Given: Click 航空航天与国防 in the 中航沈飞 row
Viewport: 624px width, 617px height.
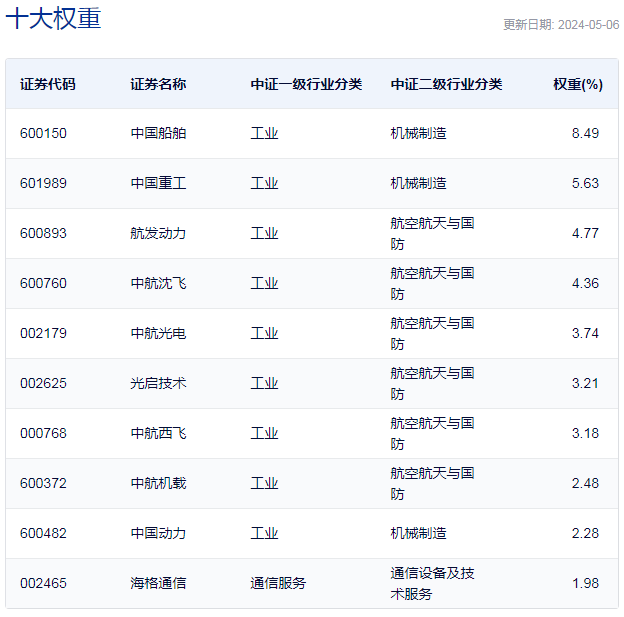Looking at the screenshot, I should coord(432,283).
